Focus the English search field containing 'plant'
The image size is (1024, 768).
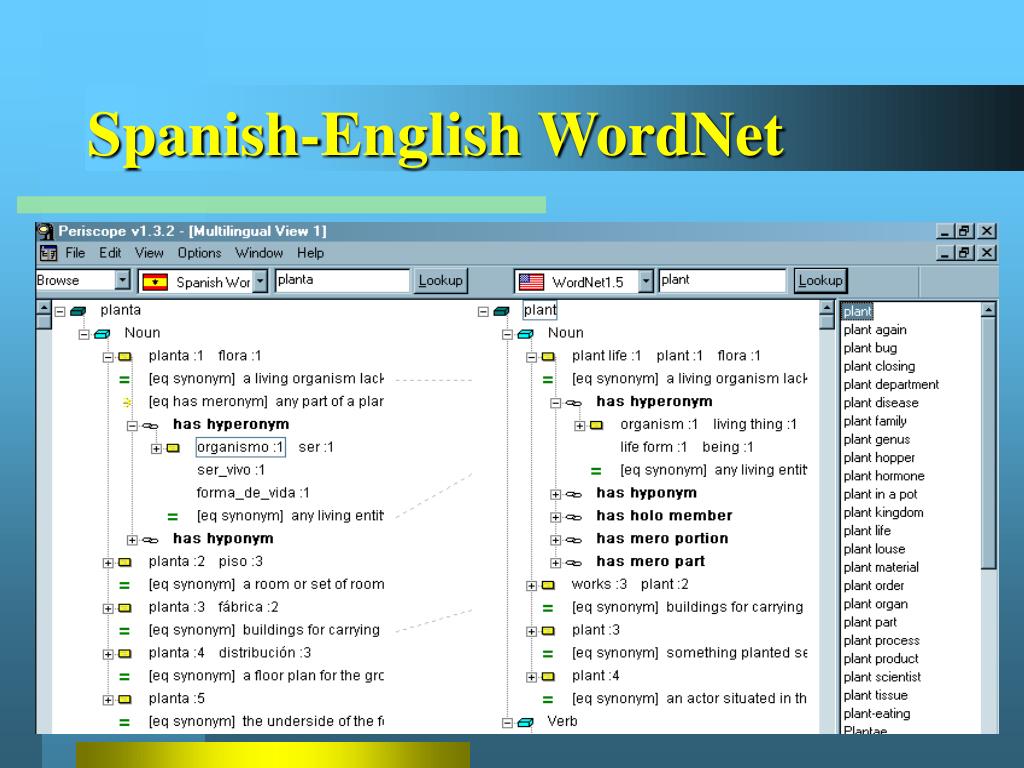pyautogui.click(x=722, y=280)
